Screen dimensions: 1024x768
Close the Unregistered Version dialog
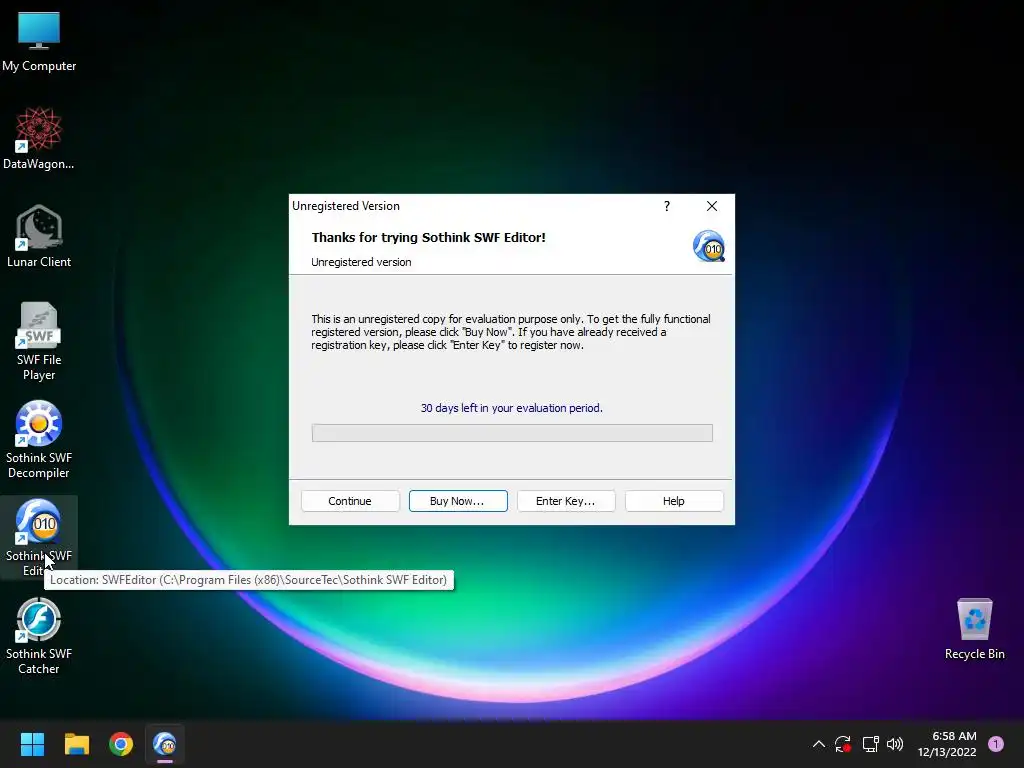tap(712, 206)
